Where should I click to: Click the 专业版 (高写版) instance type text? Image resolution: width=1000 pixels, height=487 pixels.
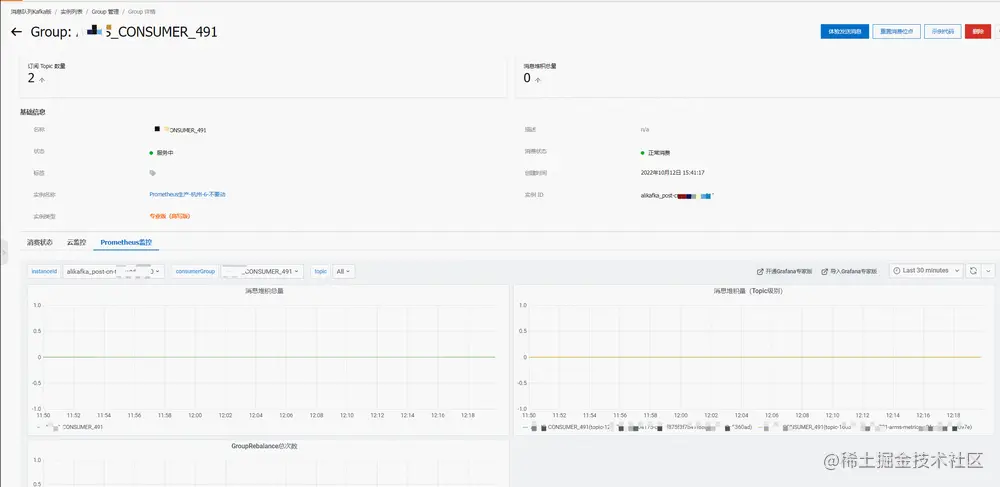(x=170, y=216)
